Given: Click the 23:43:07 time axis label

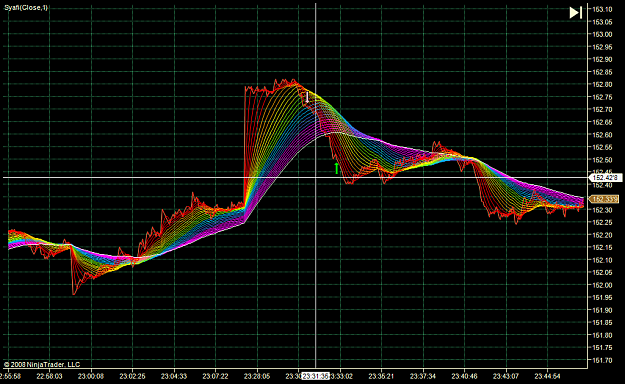Looking at the screenshot, I should click(506, 376).
